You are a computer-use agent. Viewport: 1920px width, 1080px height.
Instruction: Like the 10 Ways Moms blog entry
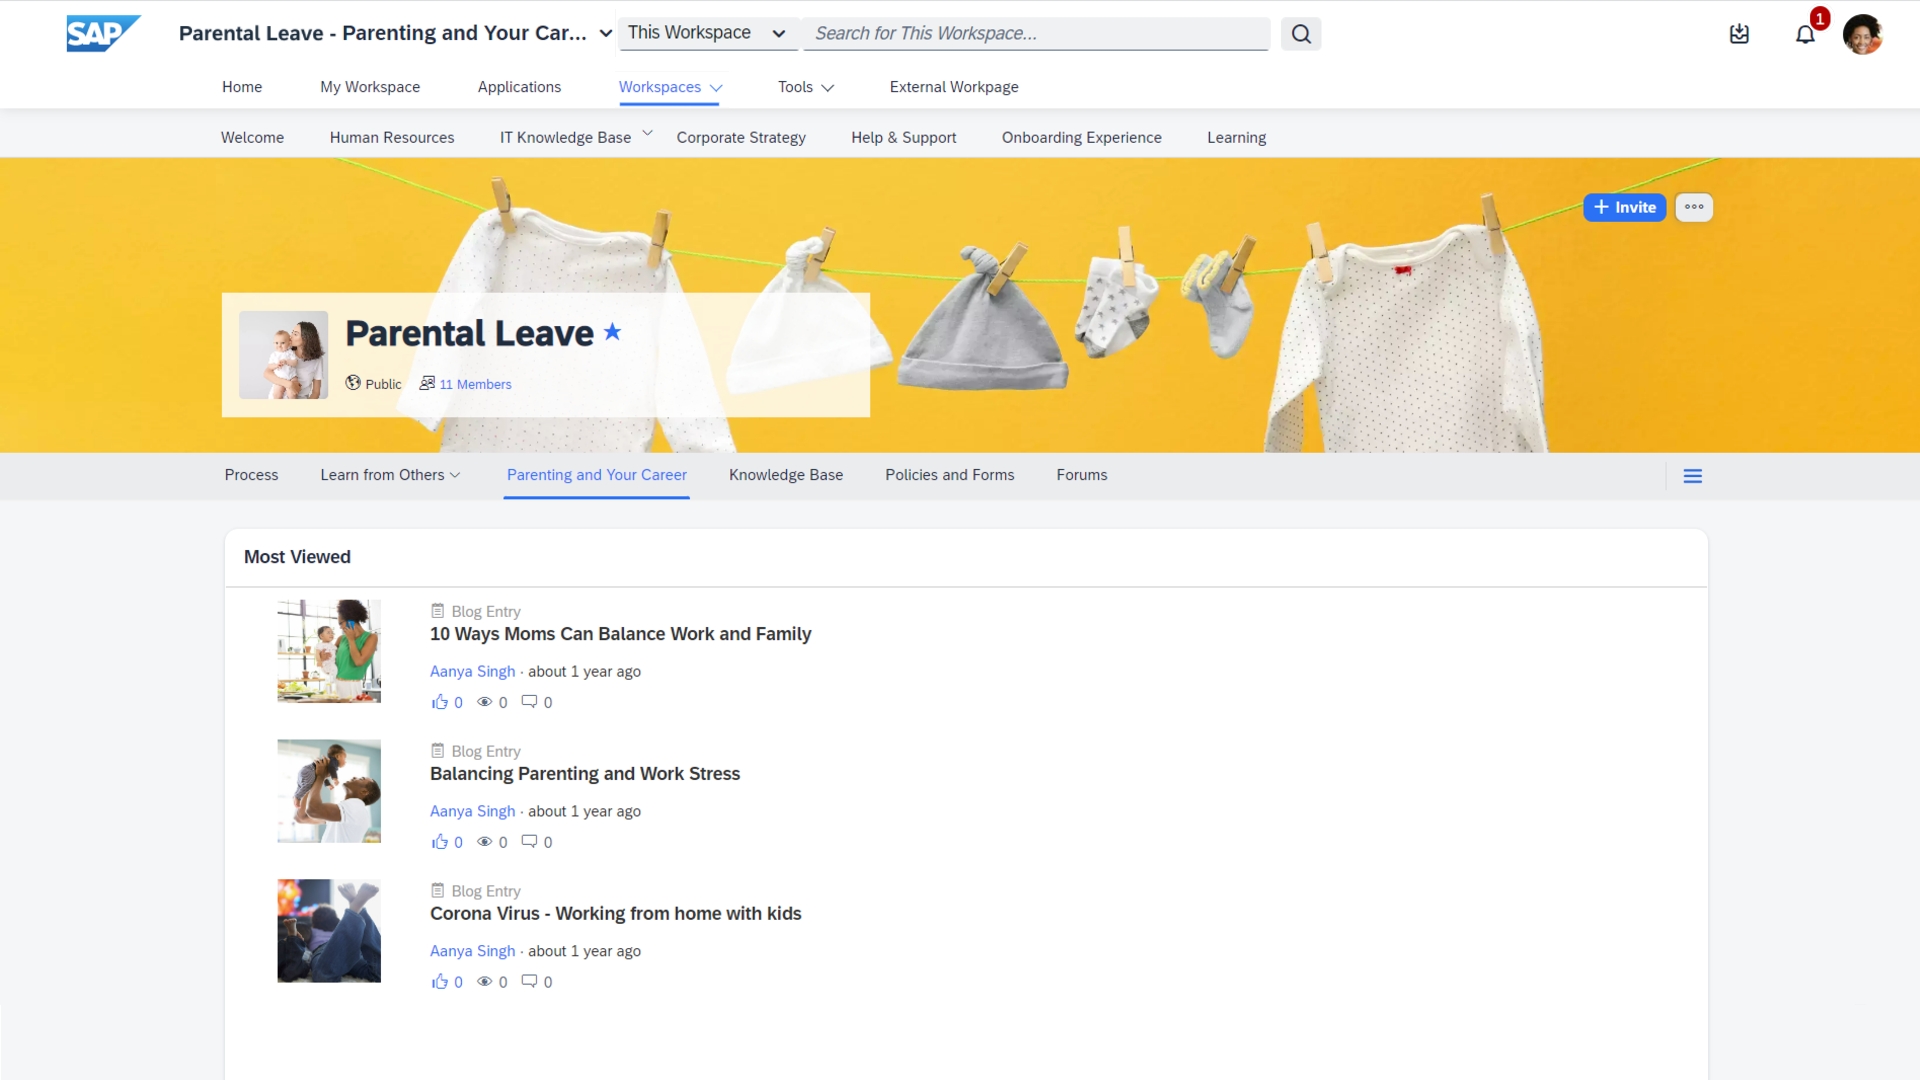(x=439, y=702)
